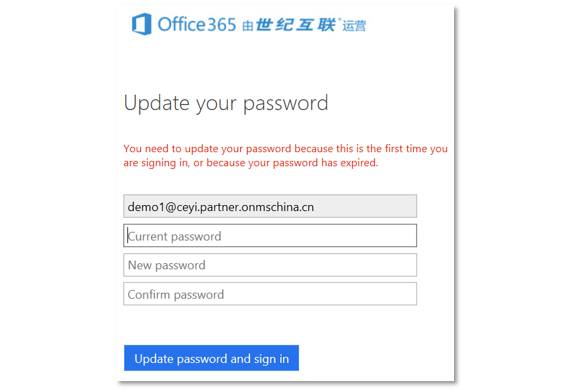The image size is (563, 390).
Task: Select the greyed-out email address text
Action: [x=220, y=207]
